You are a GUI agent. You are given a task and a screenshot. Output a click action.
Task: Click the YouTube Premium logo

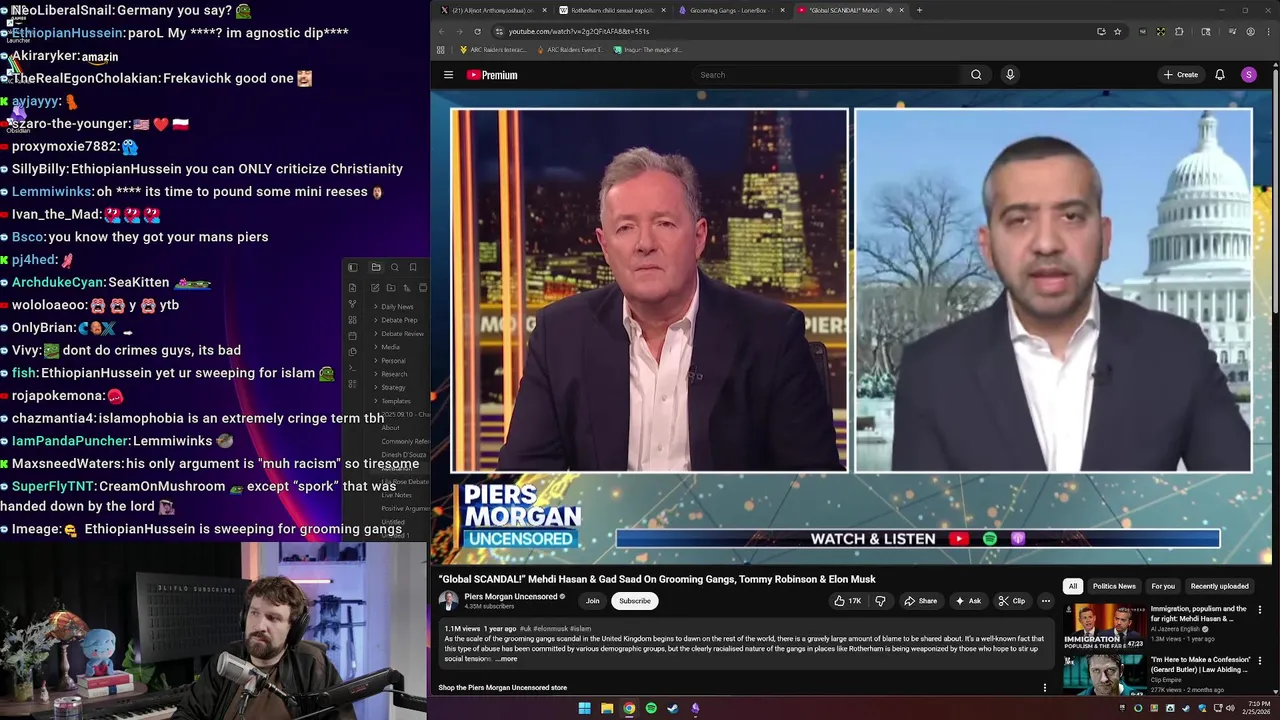492,75
